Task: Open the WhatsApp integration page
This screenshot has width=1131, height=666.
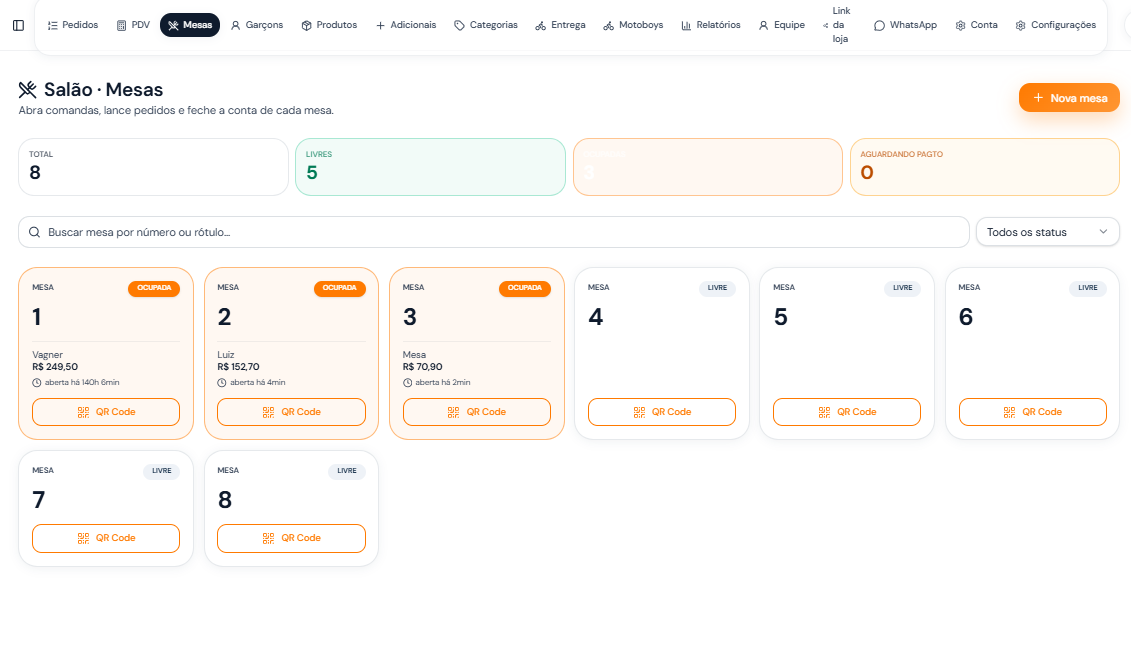Action: (x=905, y=25)
